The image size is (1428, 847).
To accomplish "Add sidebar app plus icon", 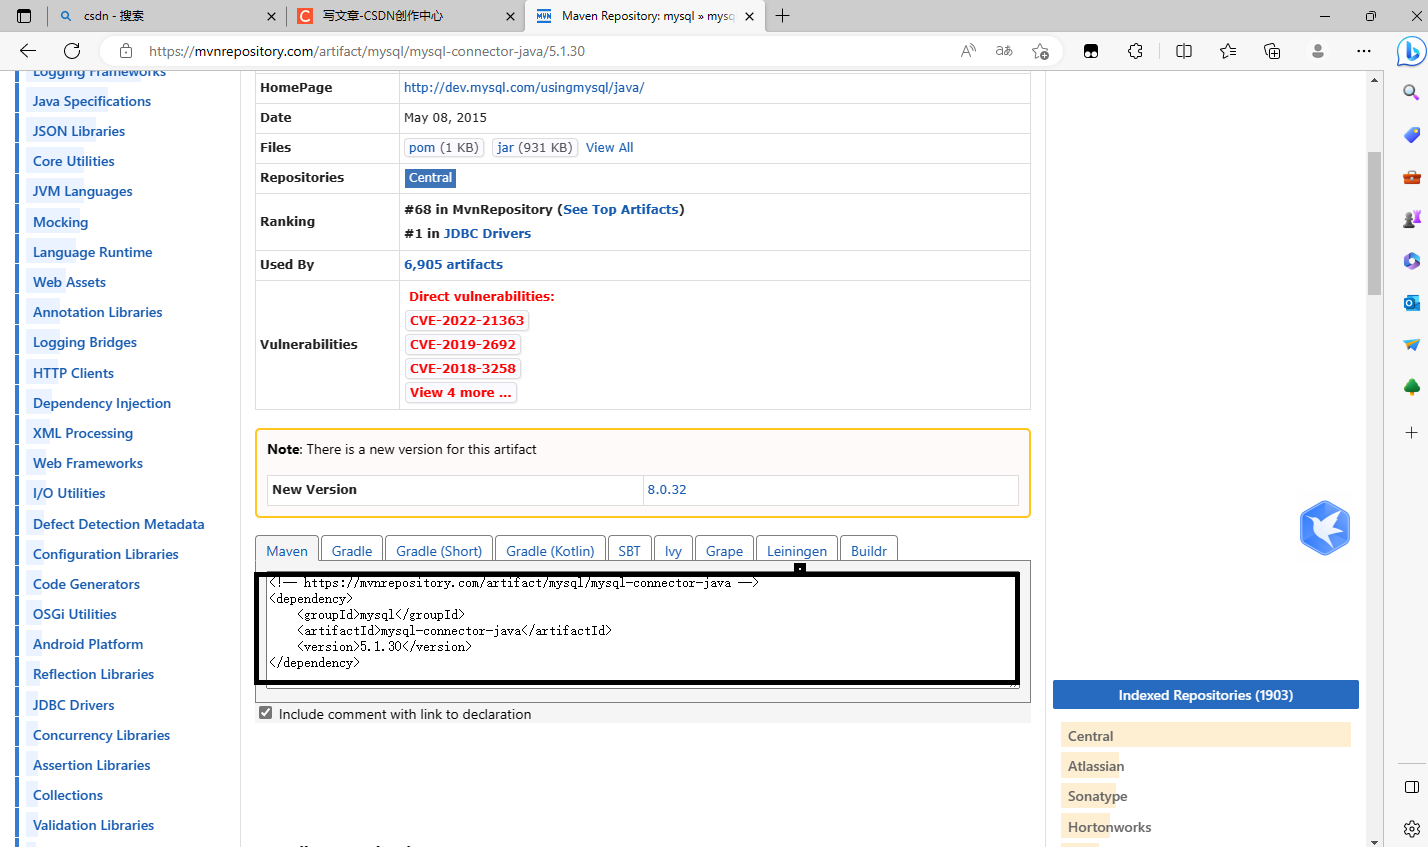I will (x=1411, y=432).
